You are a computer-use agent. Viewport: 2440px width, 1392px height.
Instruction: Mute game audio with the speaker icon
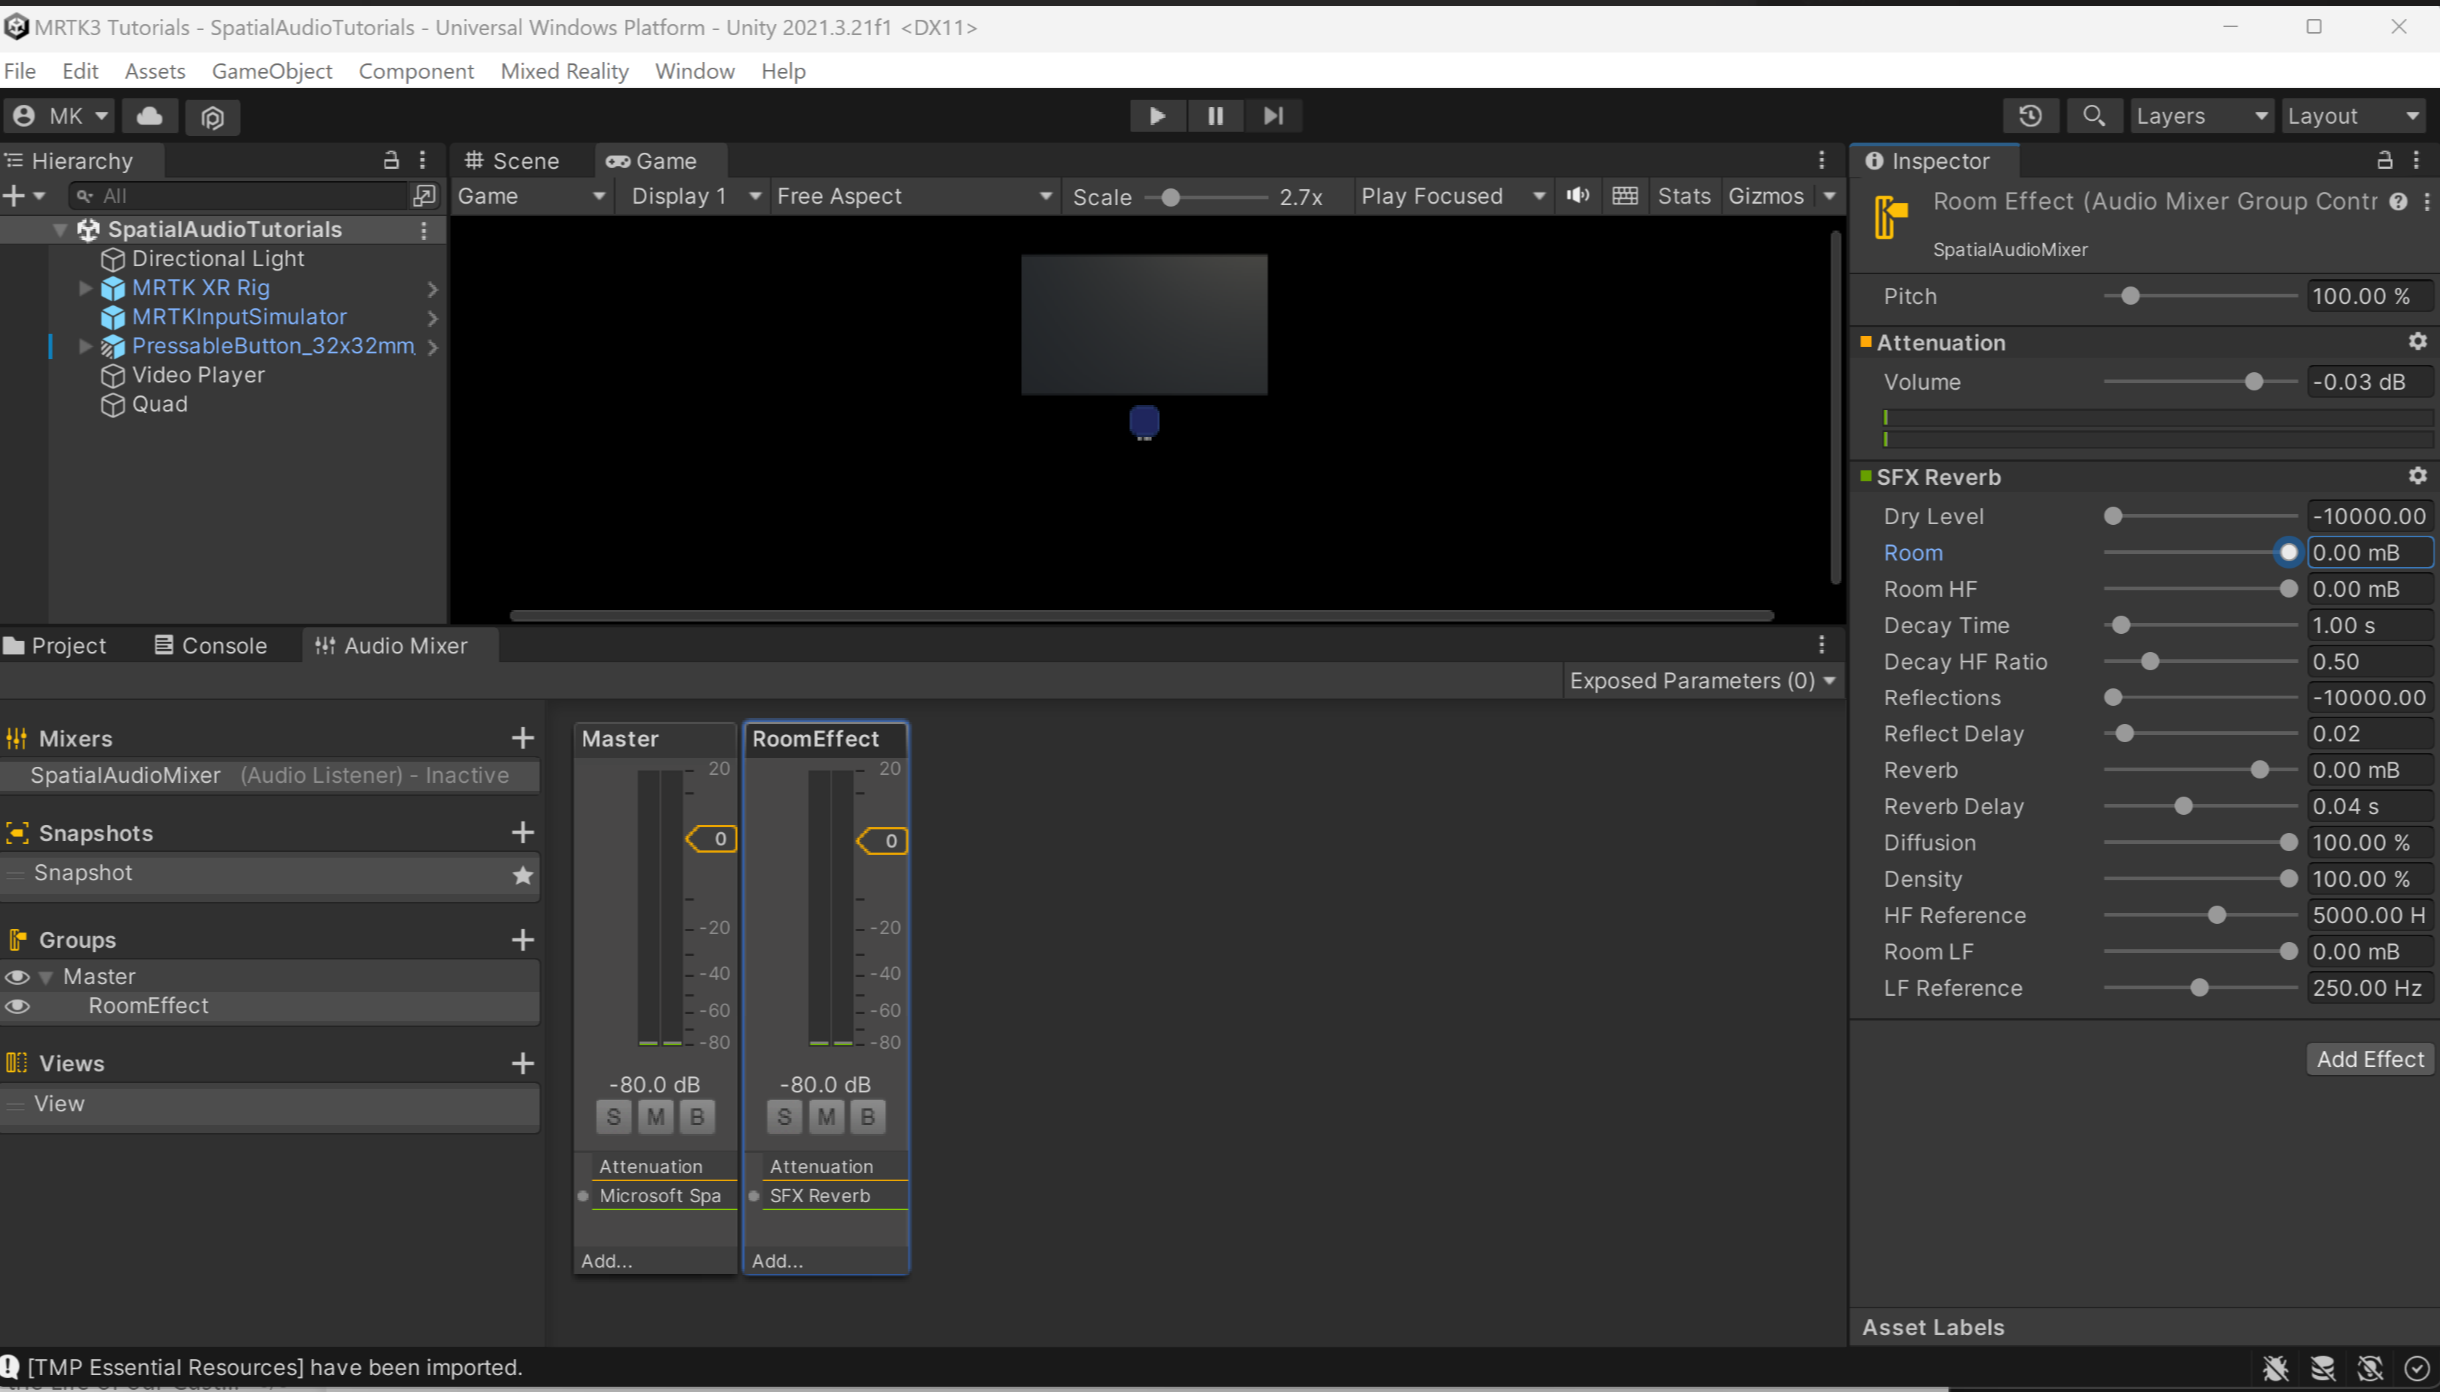(x=1576, y=195)
